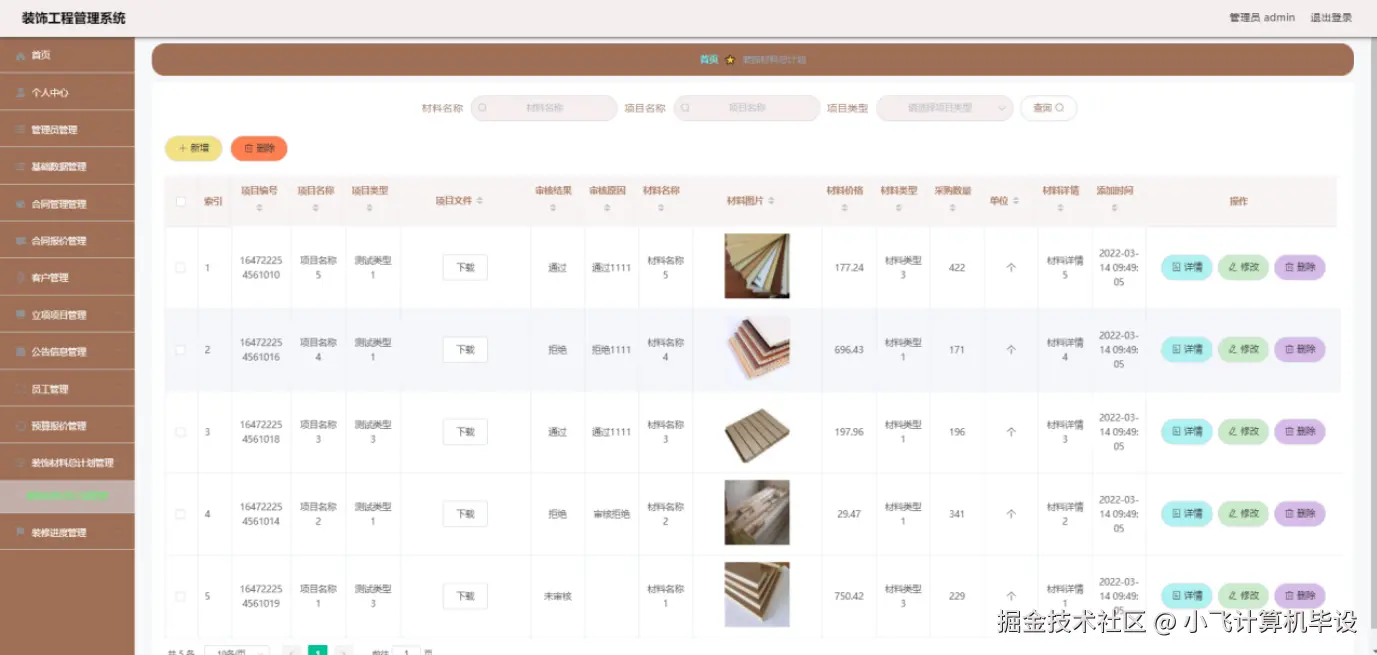Click the flag icon beside 装修进度管理

21,533
